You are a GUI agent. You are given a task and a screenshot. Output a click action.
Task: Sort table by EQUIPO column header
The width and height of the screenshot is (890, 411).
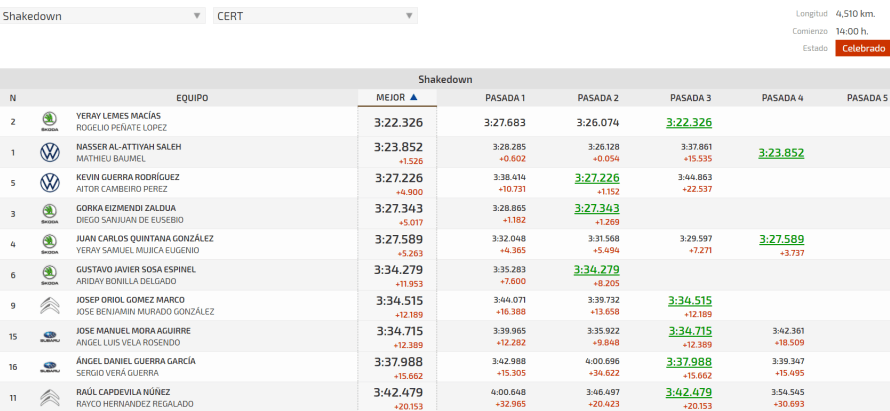pos(192,98)
